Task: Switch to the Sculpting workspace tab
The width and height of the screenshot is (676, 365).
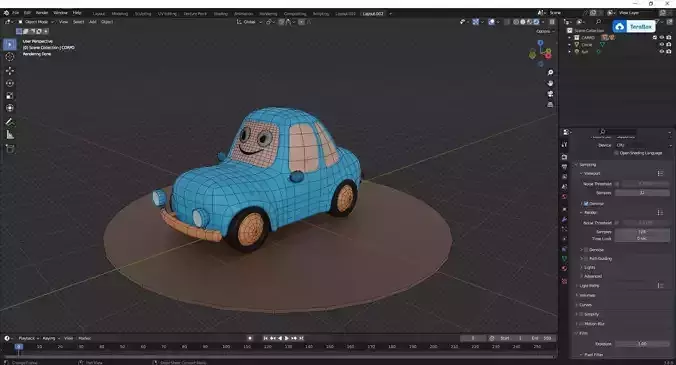Action: [x=143, y=14]
